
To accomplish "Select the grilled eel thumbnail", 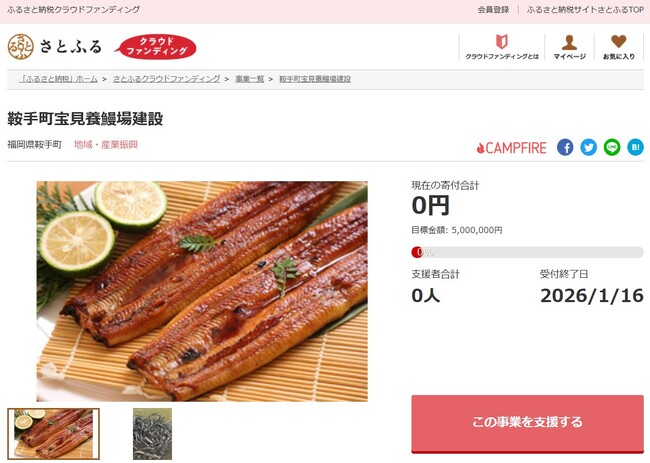I will click(x=53, y=434).
